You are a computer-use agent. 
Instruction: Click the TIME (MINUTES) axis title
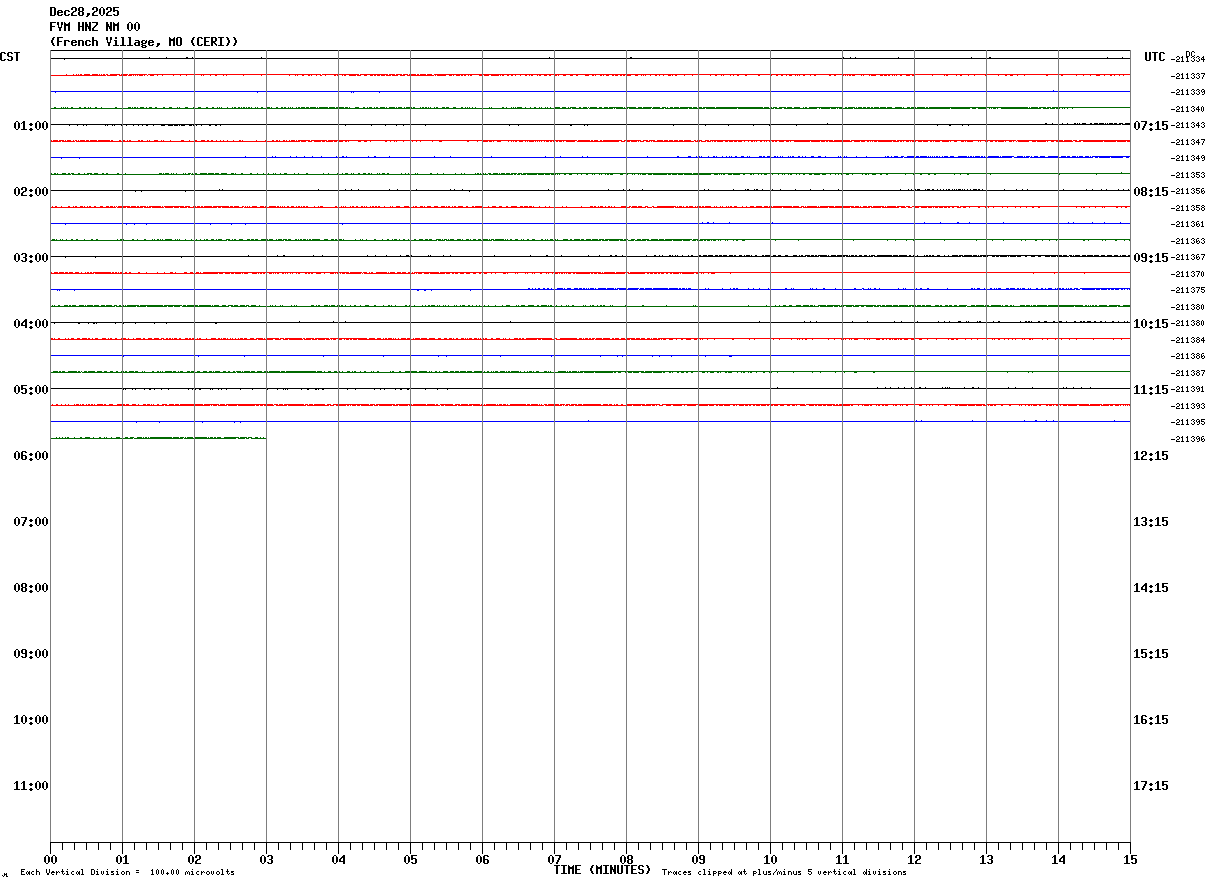click(602, 870)
